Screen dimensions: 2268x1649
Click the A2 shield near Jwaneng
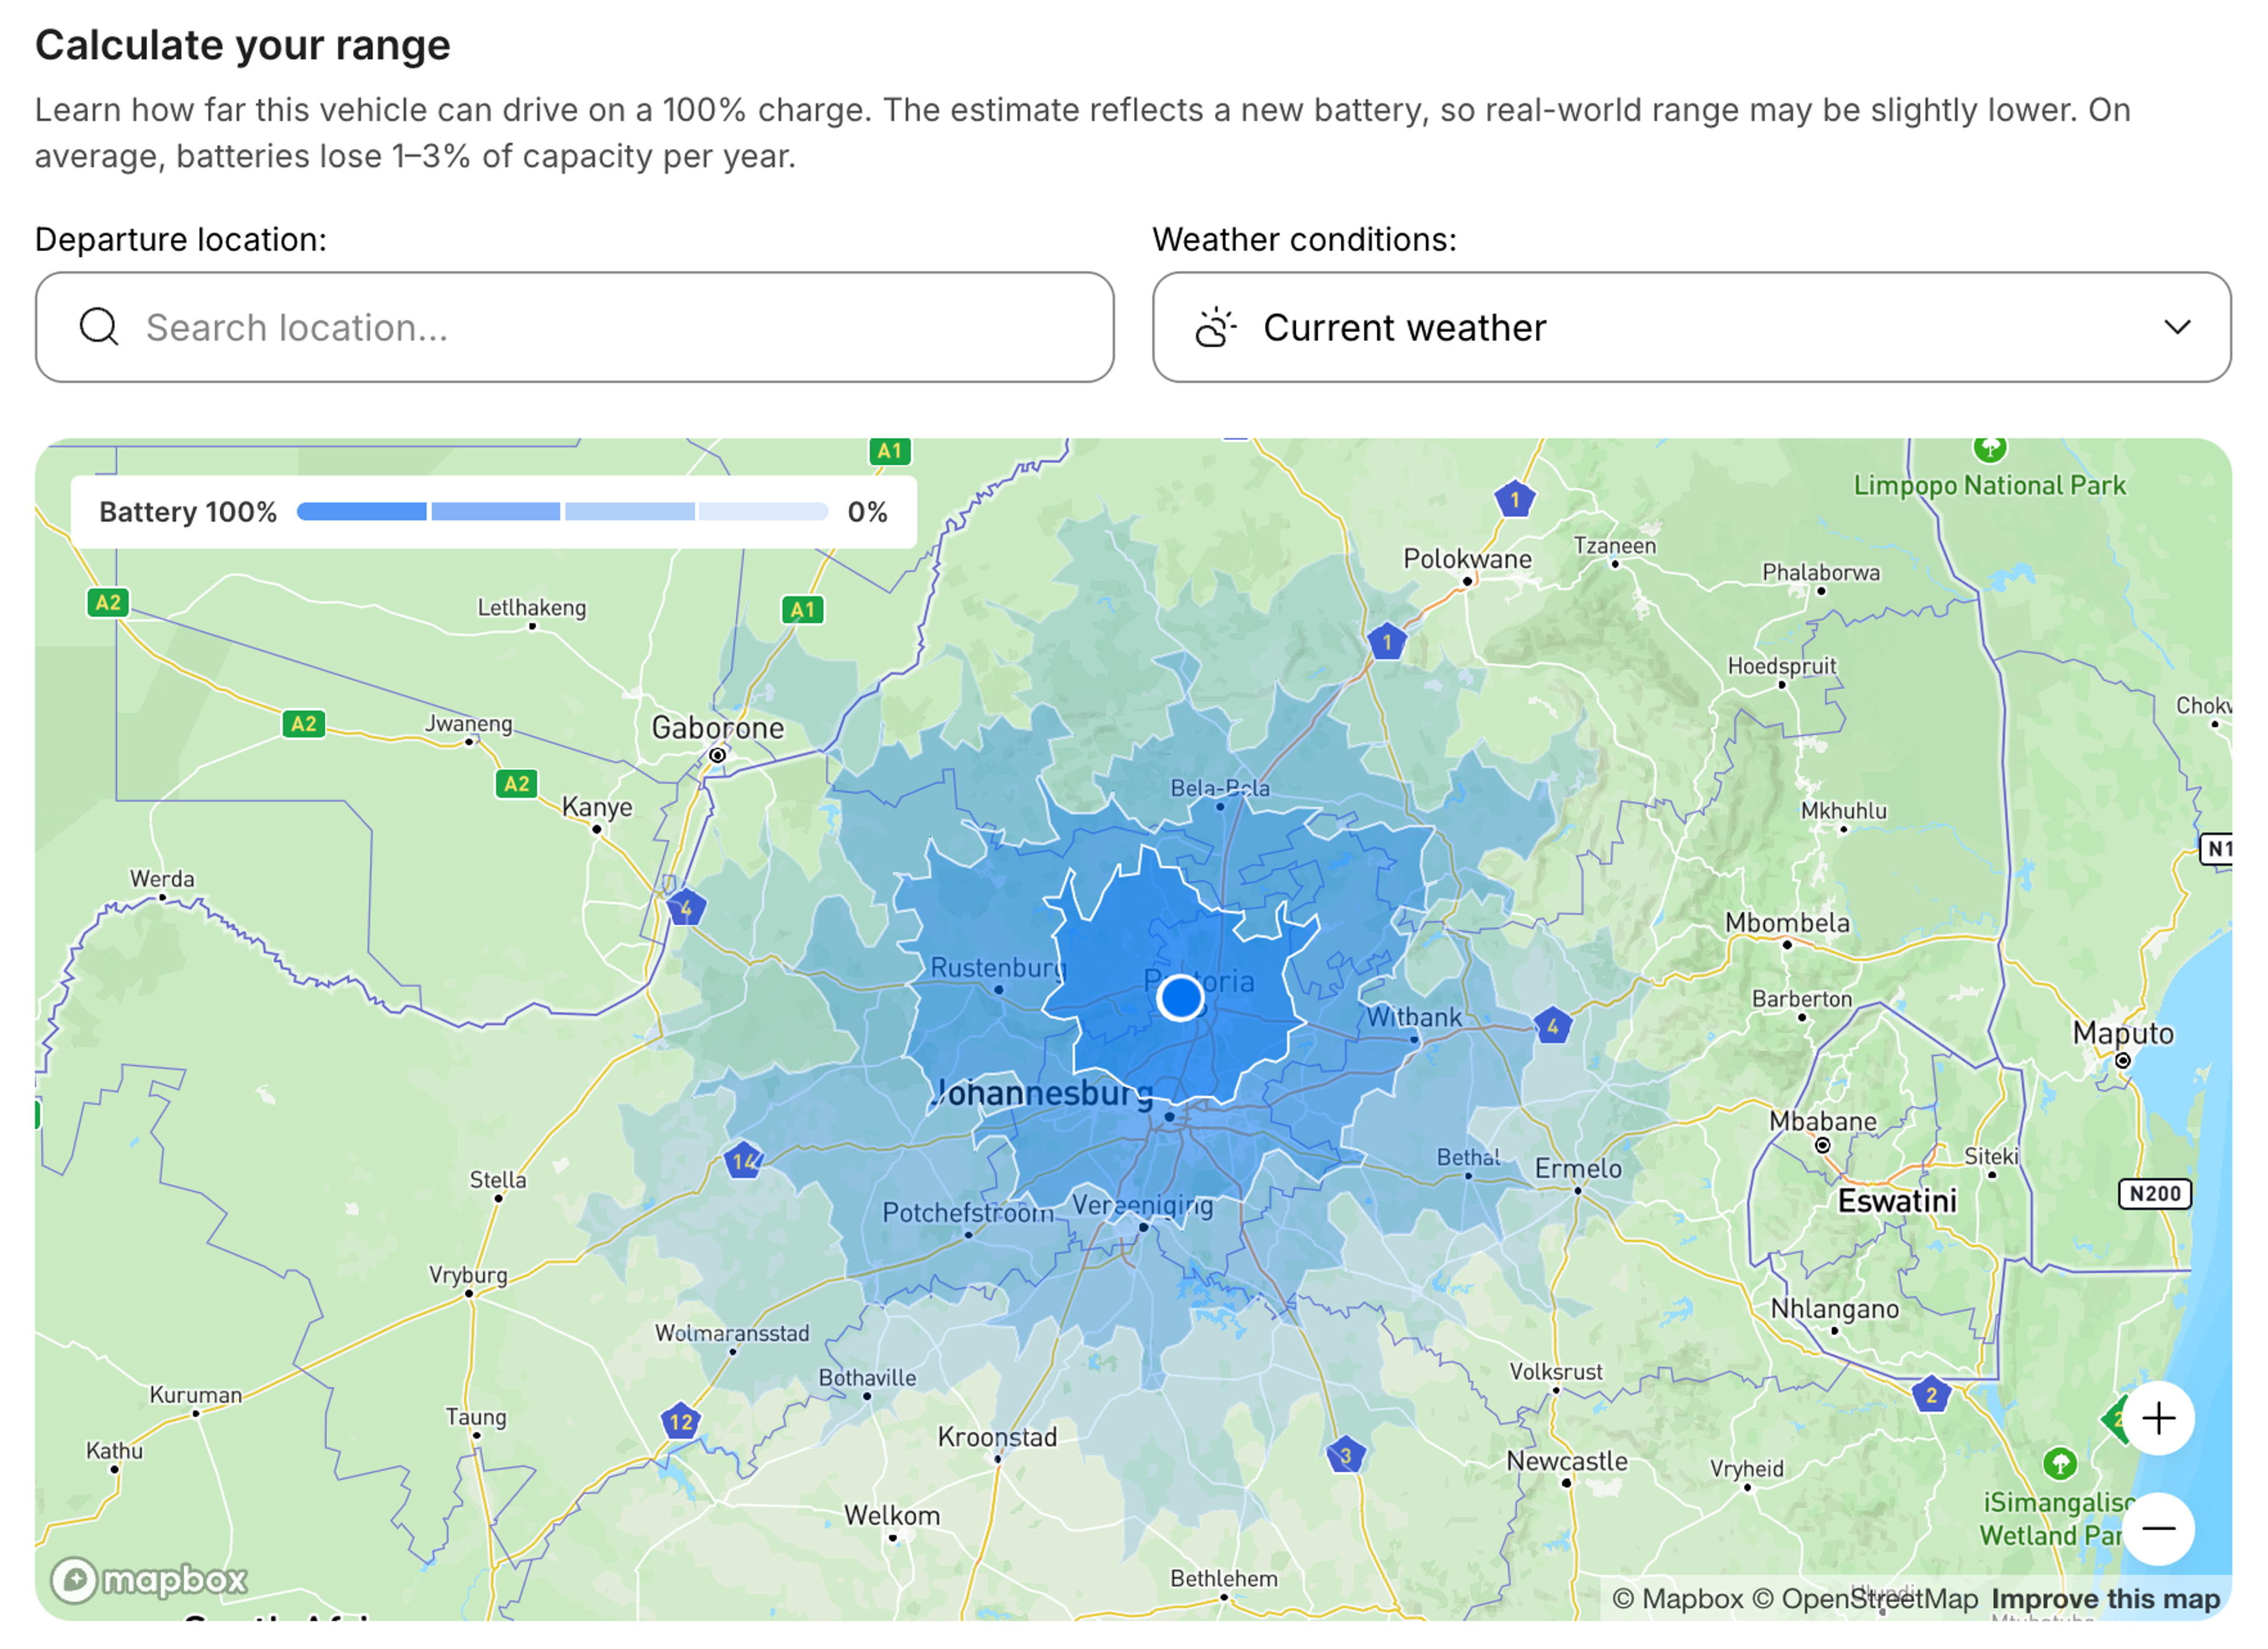(303, 723)
